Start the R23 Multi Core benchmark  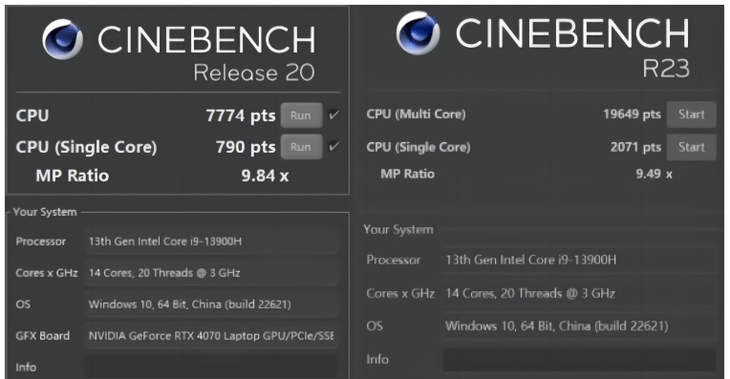pyautogui.click(x=691, y=114)
